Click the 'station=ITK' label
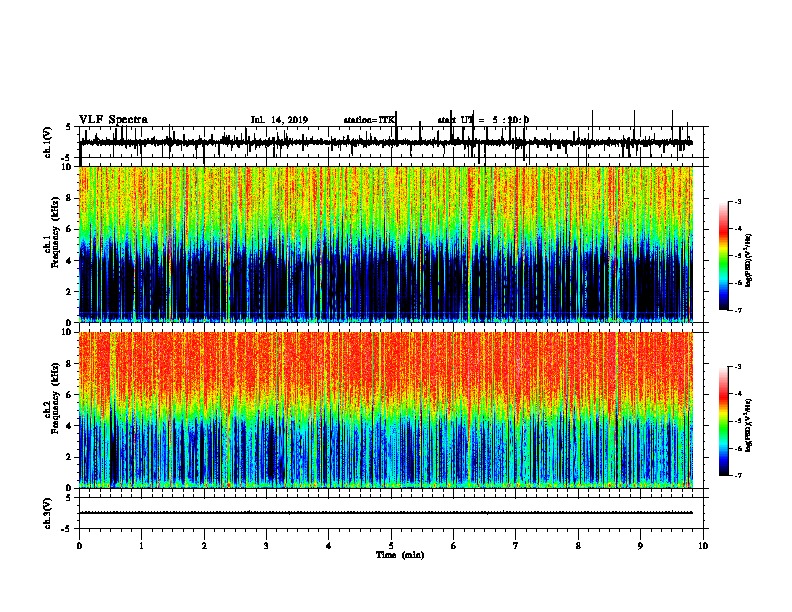792x612 pixels. tap(369, 120)
